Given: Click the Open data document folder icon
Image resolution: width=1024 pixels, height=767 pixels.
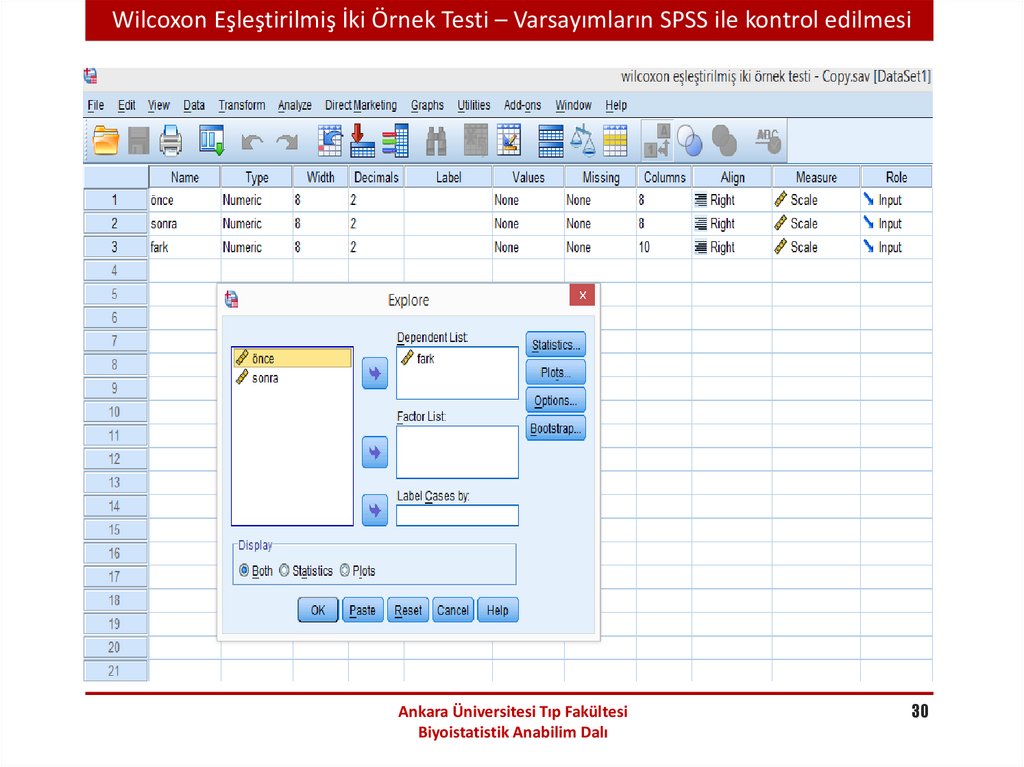Looking at the screenshot, I should (x=105, y=141).
